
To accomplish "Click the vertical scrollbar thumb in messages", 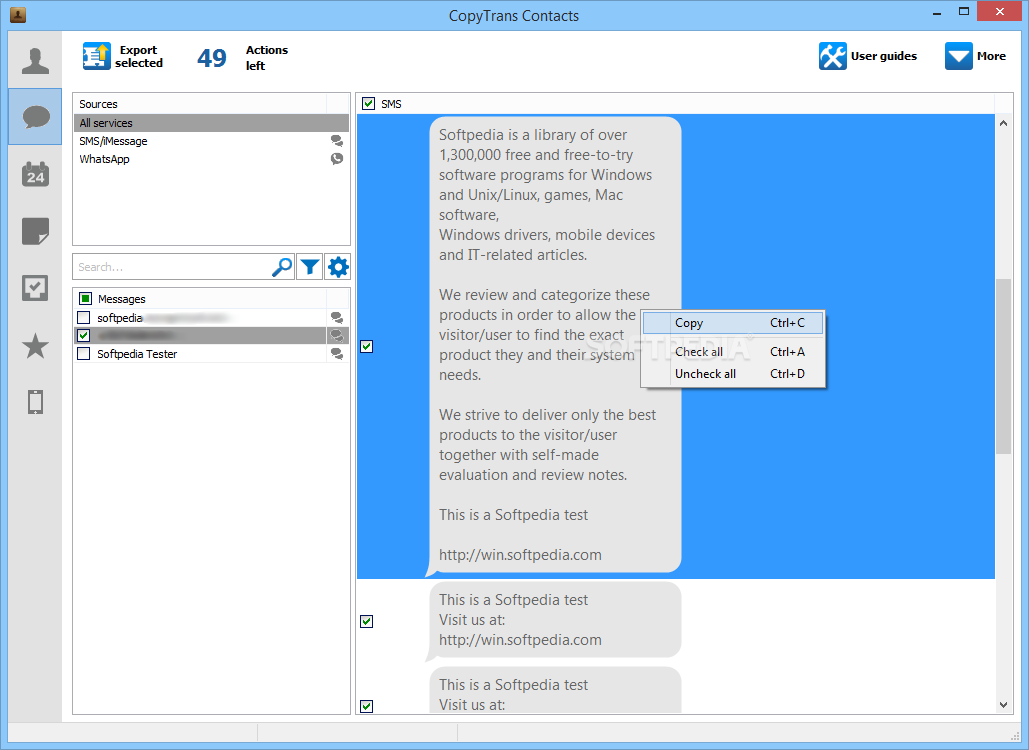I will (x=1003, y=366).
